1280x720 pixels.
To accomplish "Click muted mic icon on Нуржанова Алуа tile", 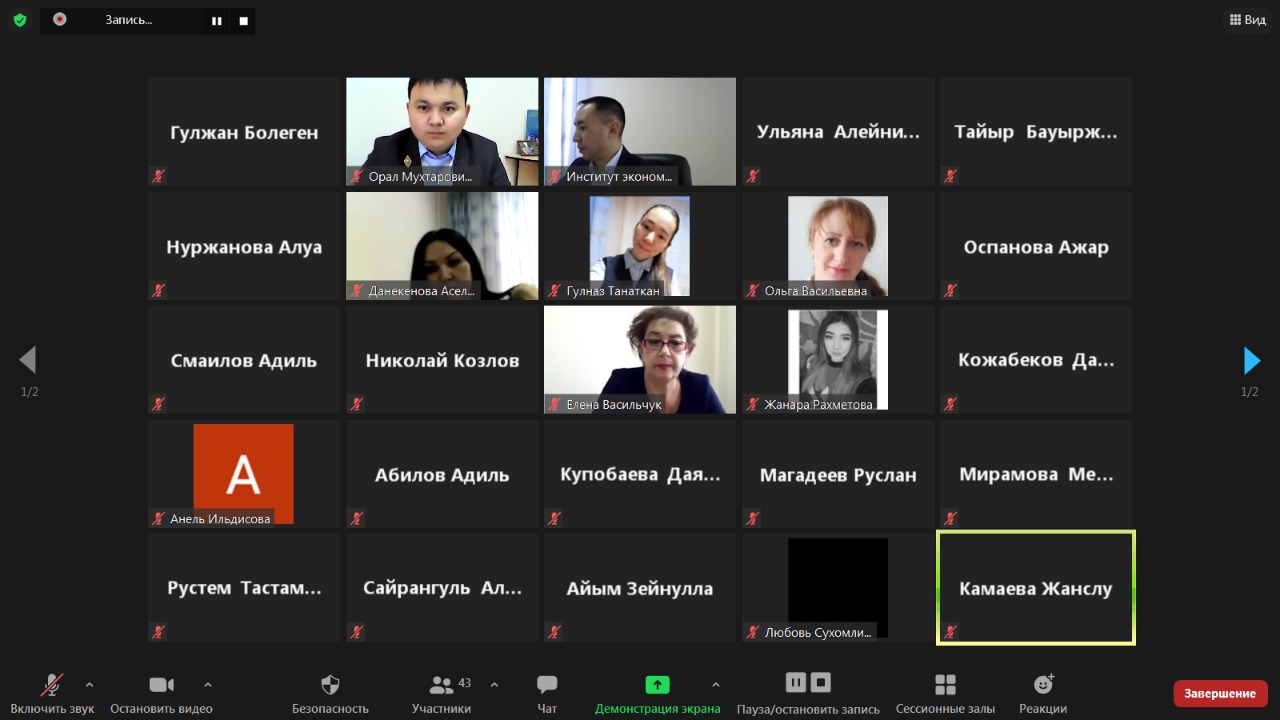I will [158, 290].
